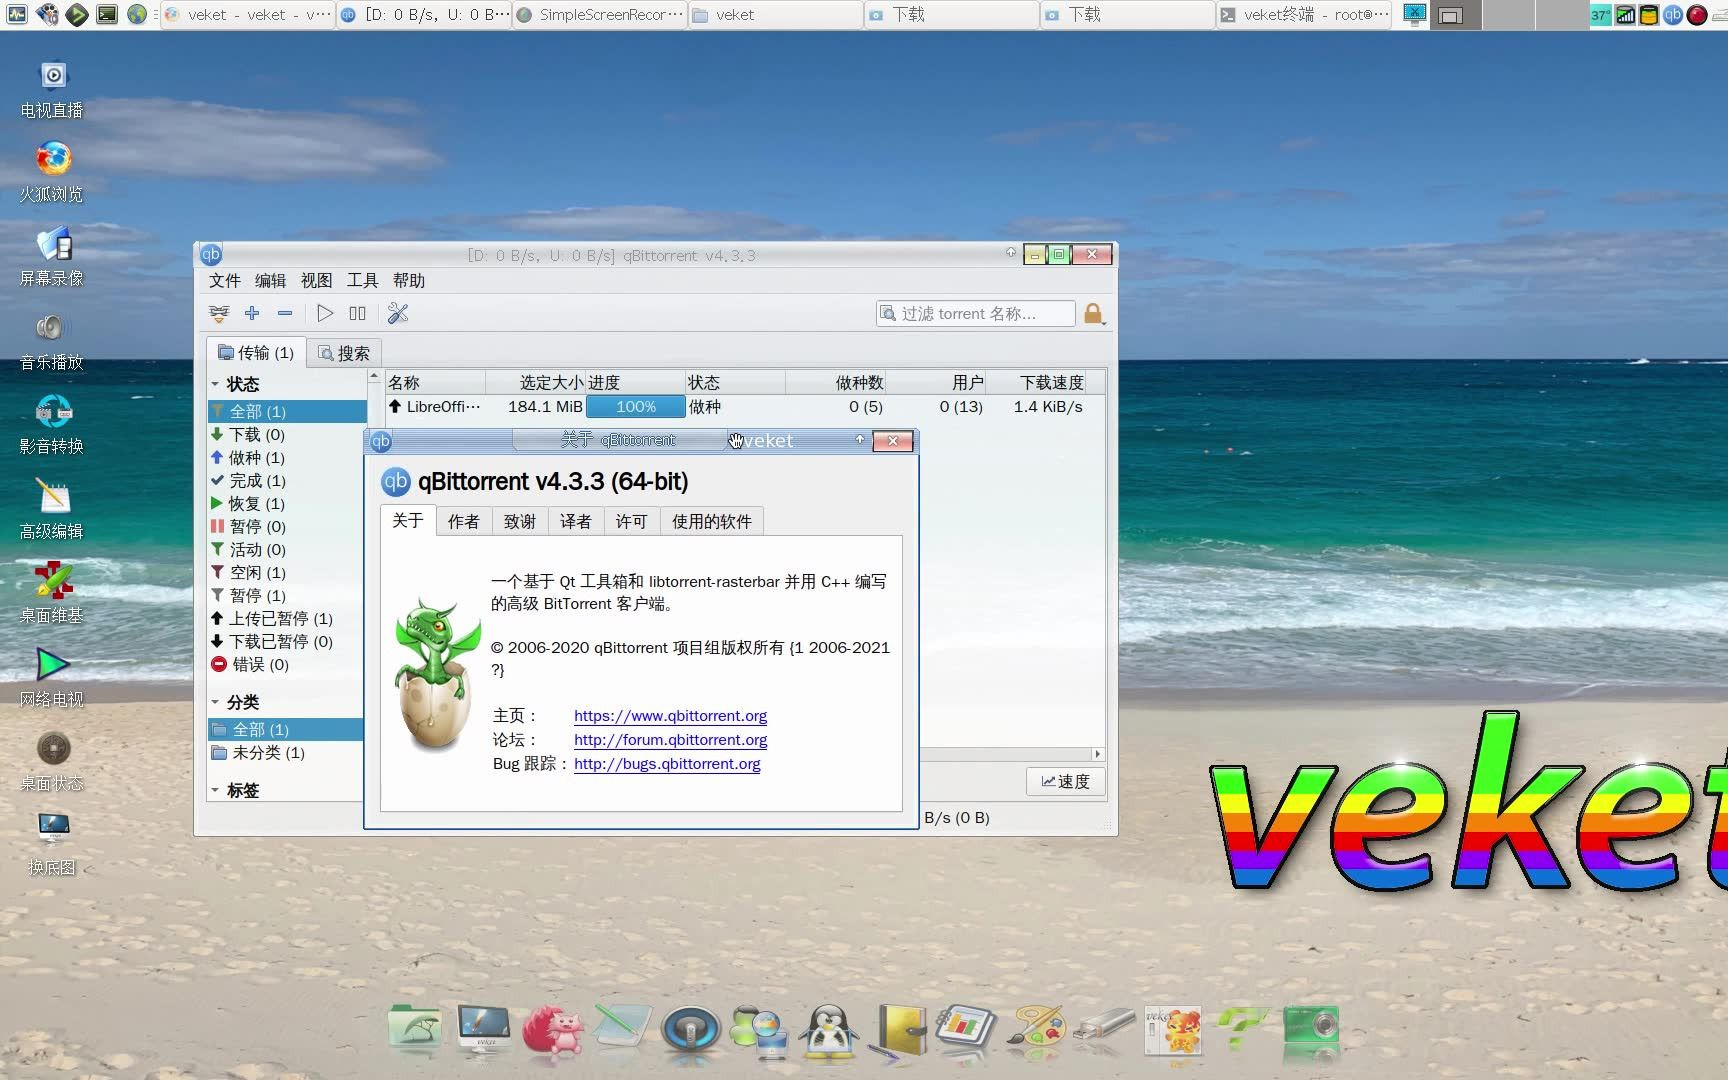Open the green camera dock icon
The height and width of the screenshot is (1080, 1728).
pos(1311,1028)
